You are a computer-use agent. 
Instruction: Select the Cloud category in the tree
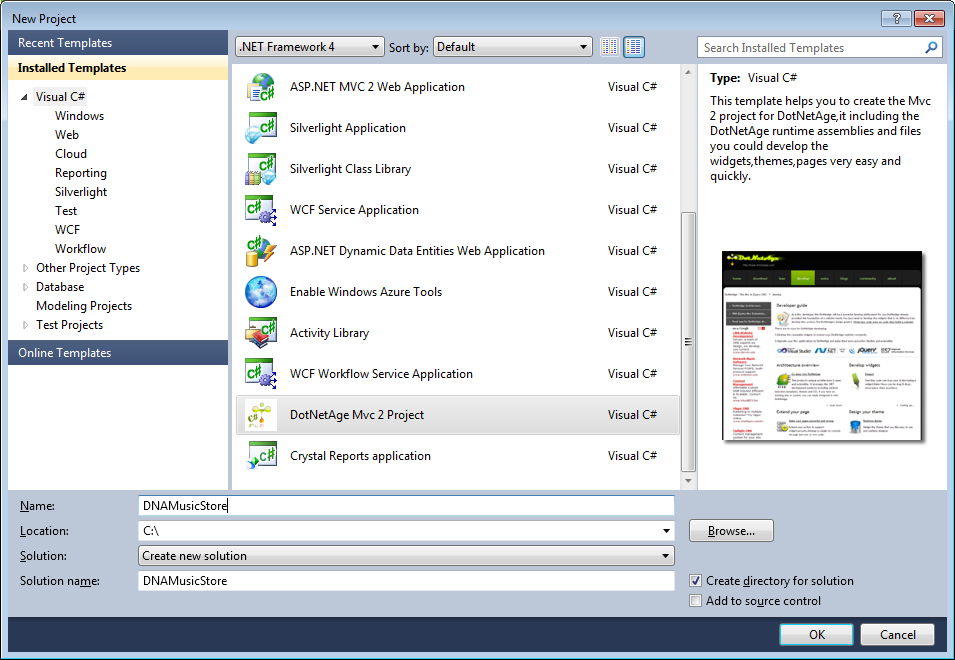pyautogui.click(x=71, y=154)
